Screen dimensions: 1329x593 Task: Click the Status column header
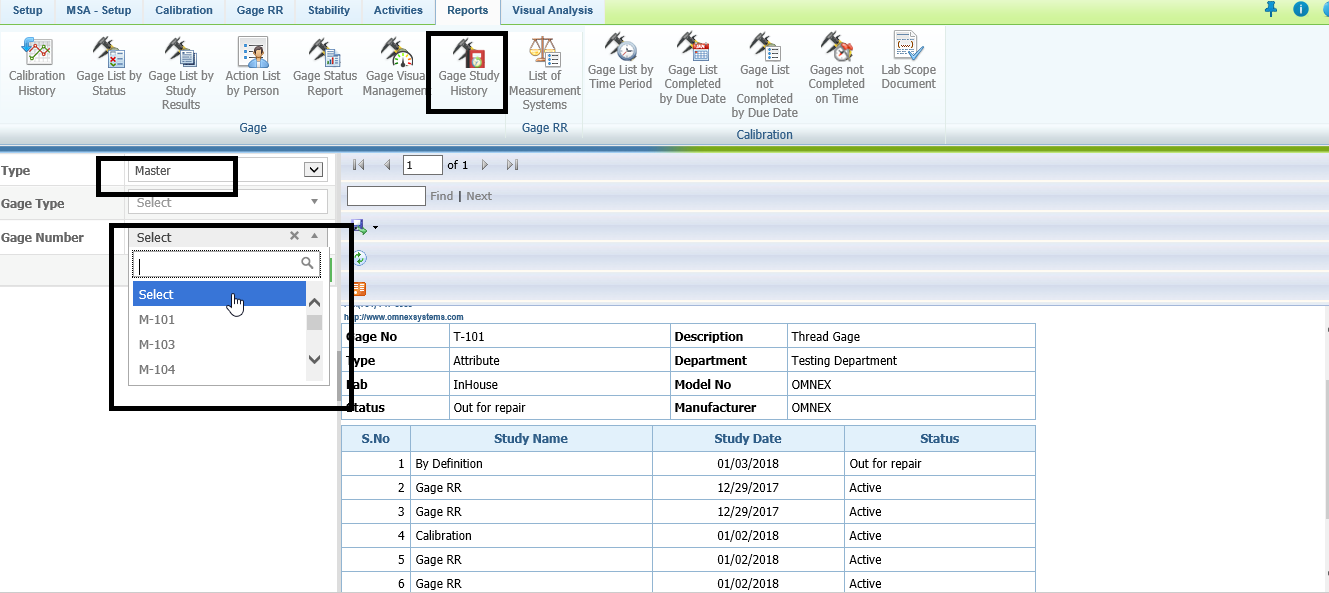[x=940, y=439]
